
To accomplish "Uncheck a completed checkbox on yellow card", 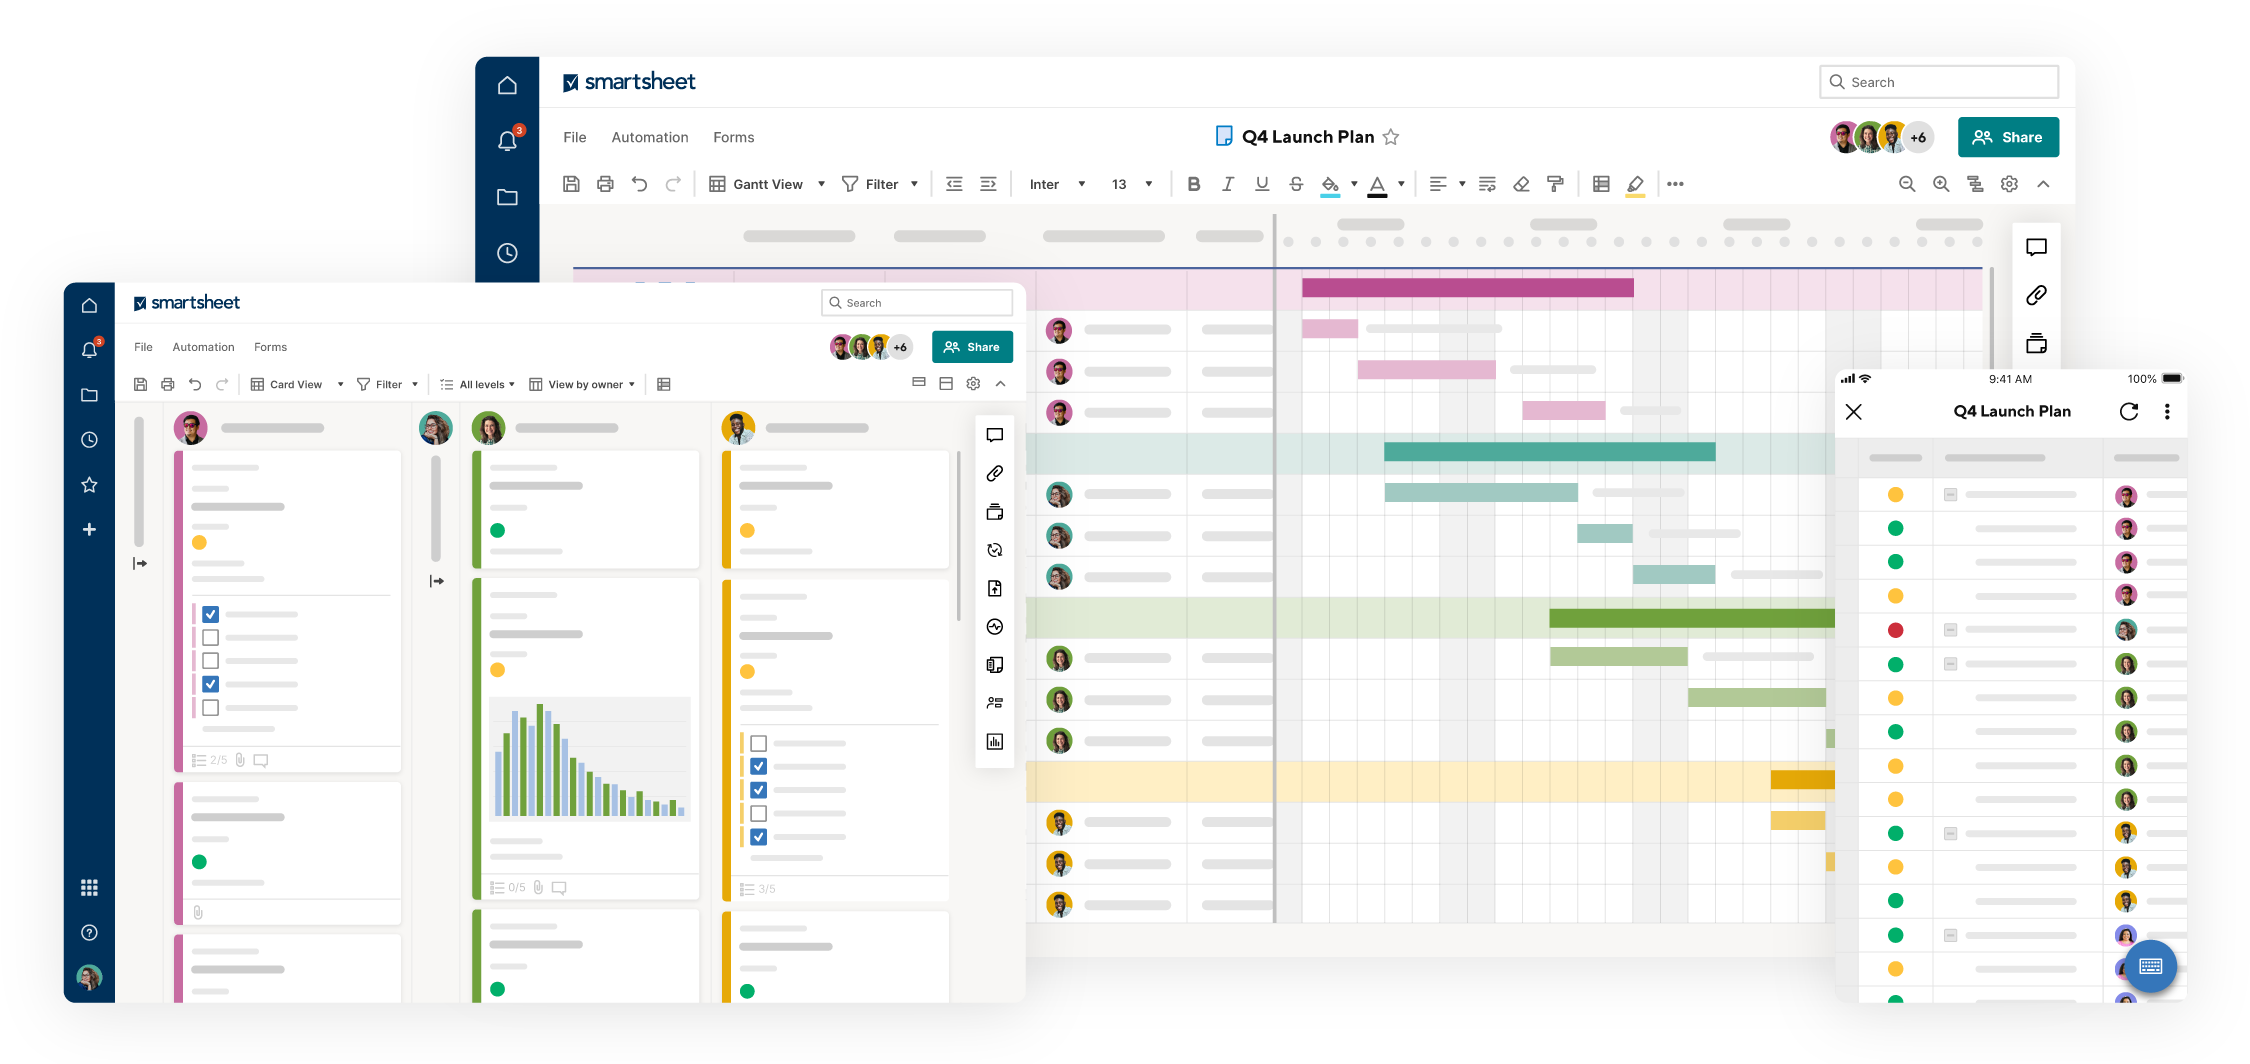I will (x=759, y=765).
